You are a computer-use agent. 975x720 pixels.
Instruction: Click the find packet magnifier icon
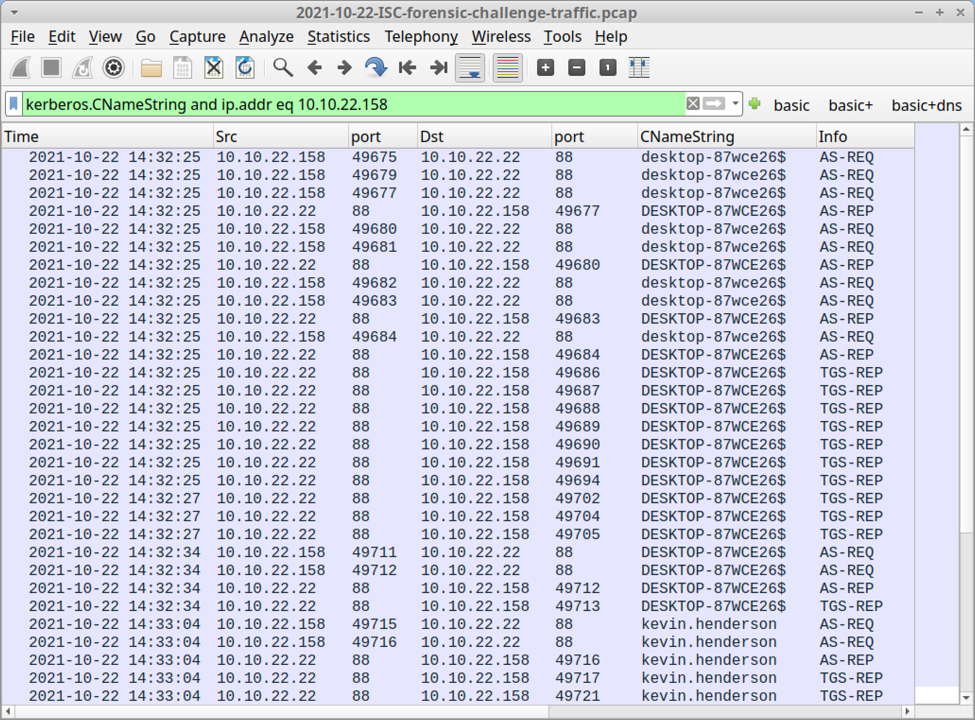tap(283, 68)
